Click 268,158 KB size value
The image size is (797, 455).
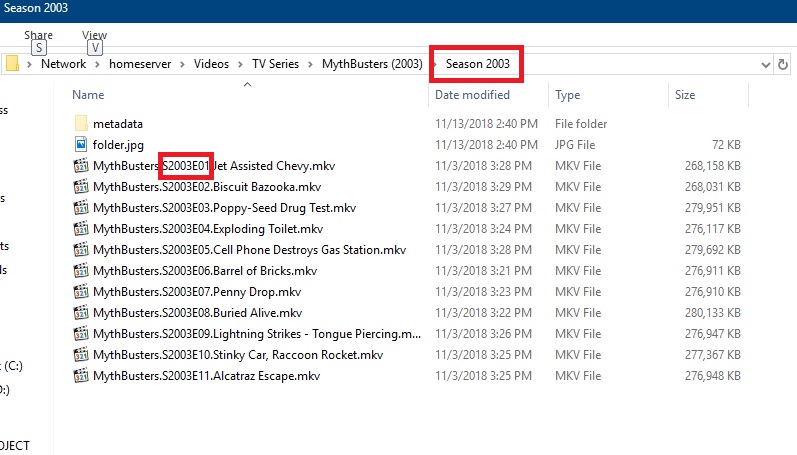pyautogui.click(x=712, y=166)
